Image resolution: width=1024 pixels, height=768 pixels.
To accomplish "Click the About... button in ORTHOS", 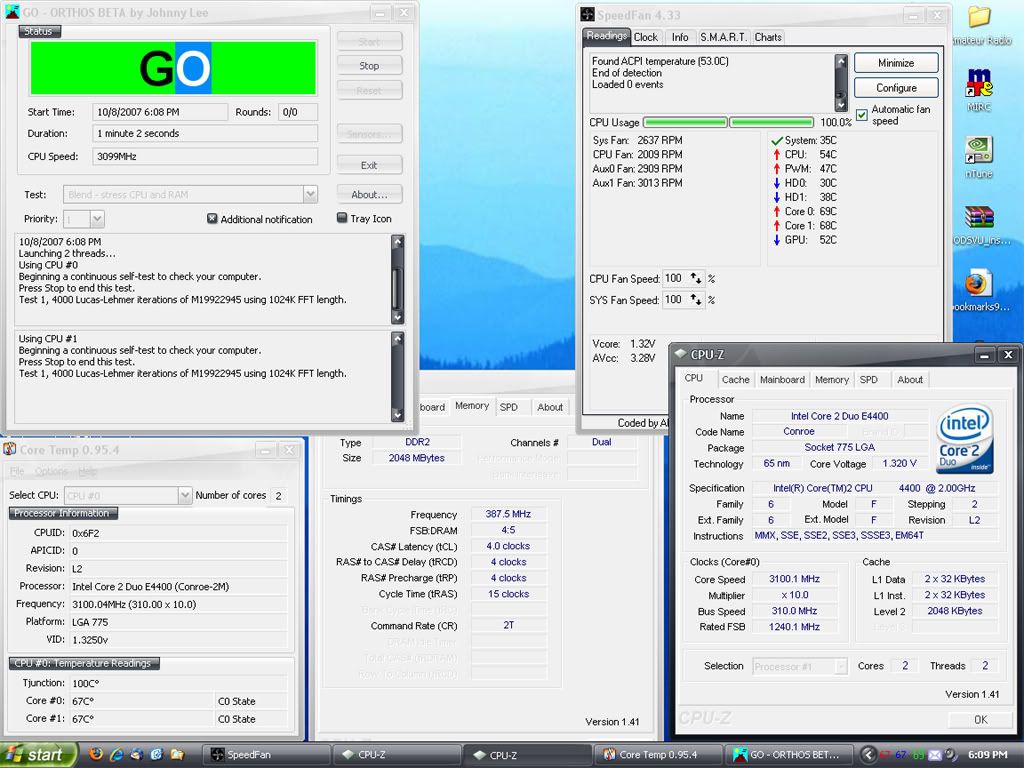I will click(x=369, y=195).
